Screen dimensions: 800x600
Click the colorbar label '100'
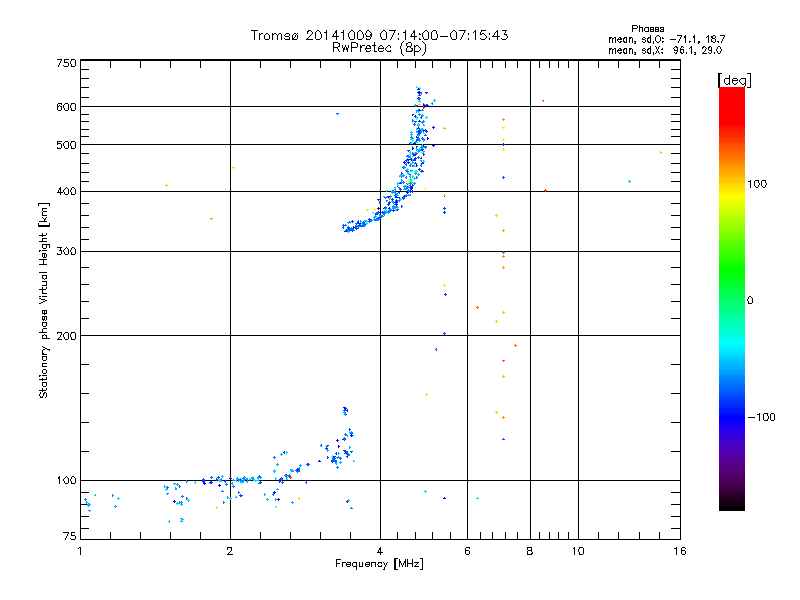(x=757, y=184)
